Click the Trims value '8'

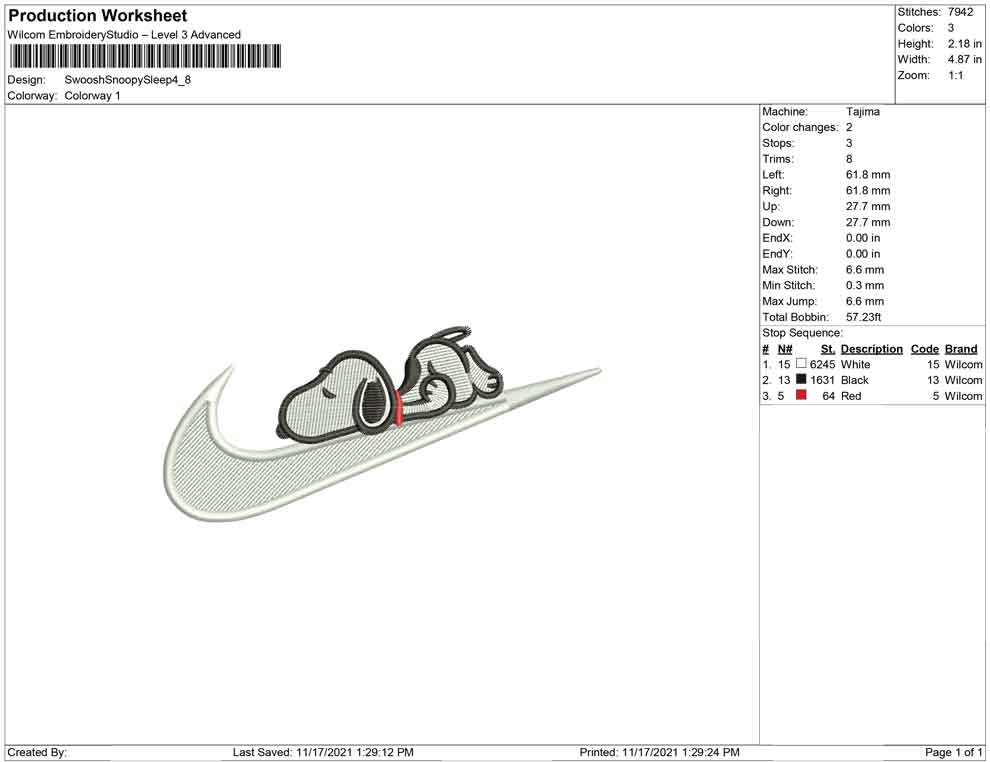click(849, 159)
